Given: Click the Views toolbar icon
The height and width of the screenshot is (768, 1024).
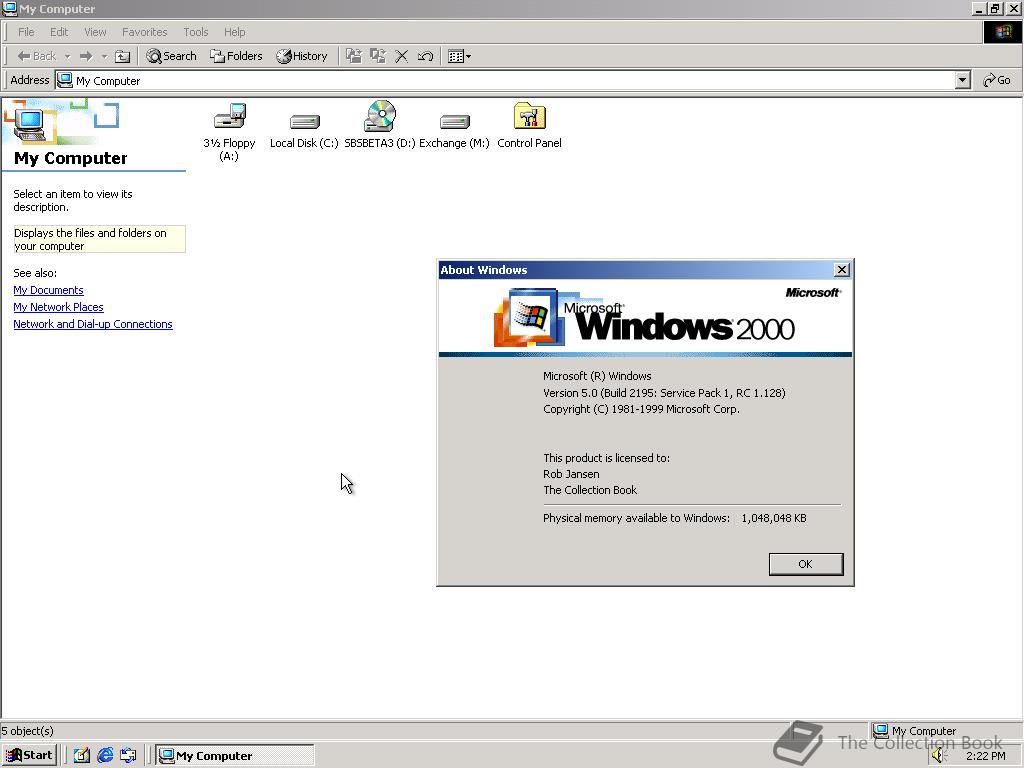Looking at the screenshot, I should click(459, 56).
